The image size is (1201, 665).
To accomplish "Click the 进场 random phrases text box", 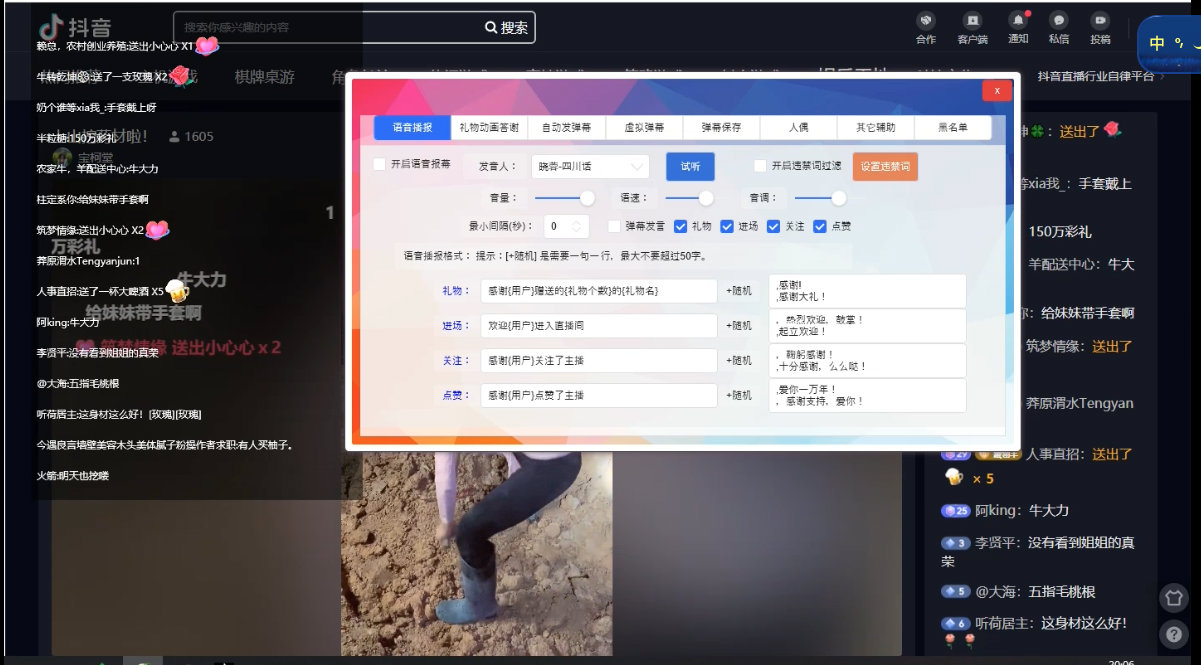I will (867, 326).
